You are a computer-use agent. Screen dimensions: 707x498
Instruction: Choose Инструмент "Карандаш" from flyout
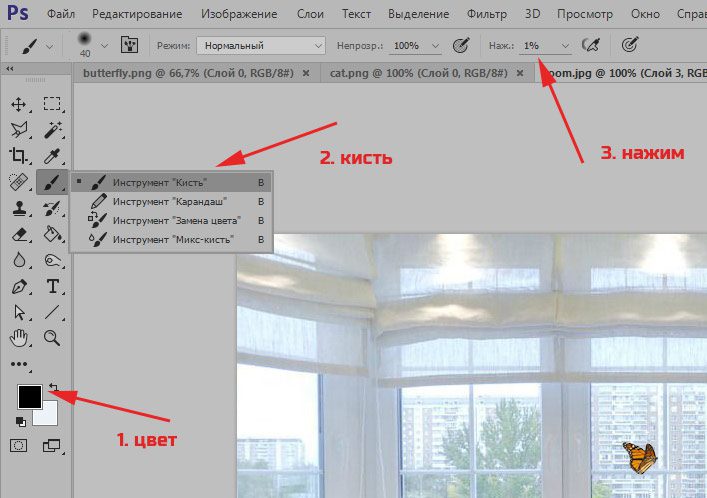click(171, 202)
